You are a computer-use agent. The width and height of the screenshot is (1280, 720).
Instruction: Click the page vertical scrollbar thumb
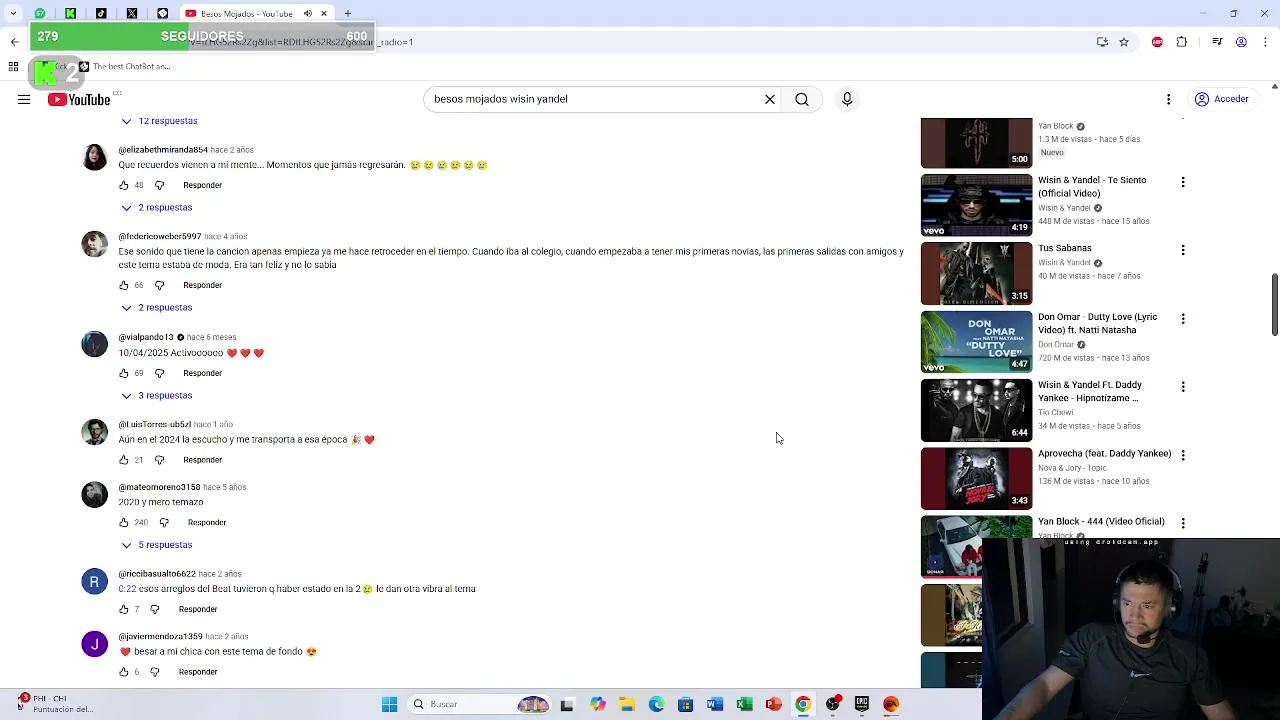[1274, 305]
